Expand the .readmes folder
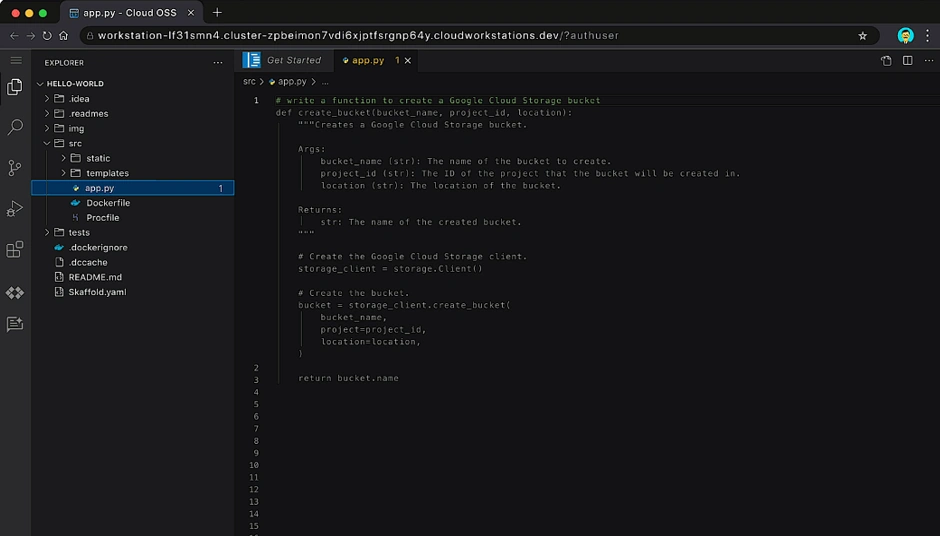The height and width of the screenshot is (536, 940). 47,114
